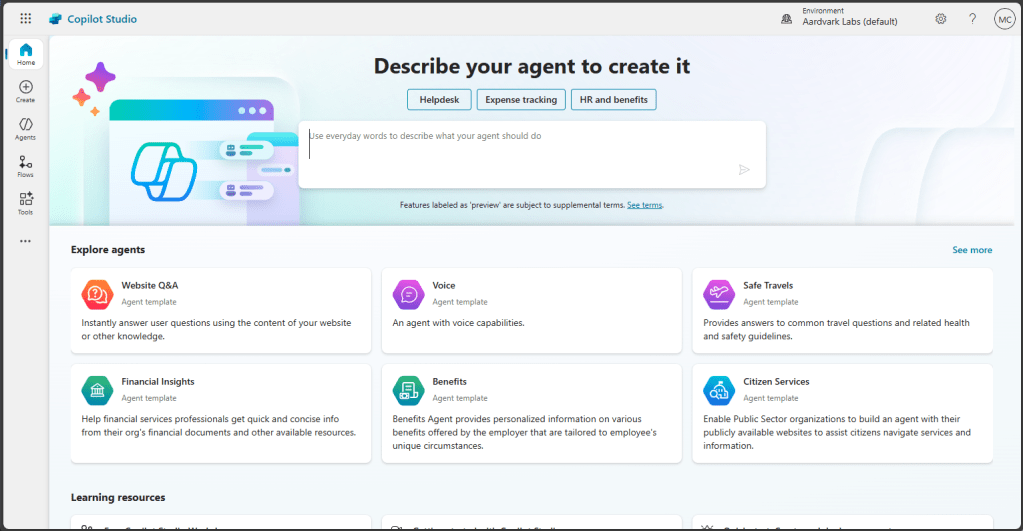
Task: Navigate to Flows in the sidebar
Action: (25, 166)
